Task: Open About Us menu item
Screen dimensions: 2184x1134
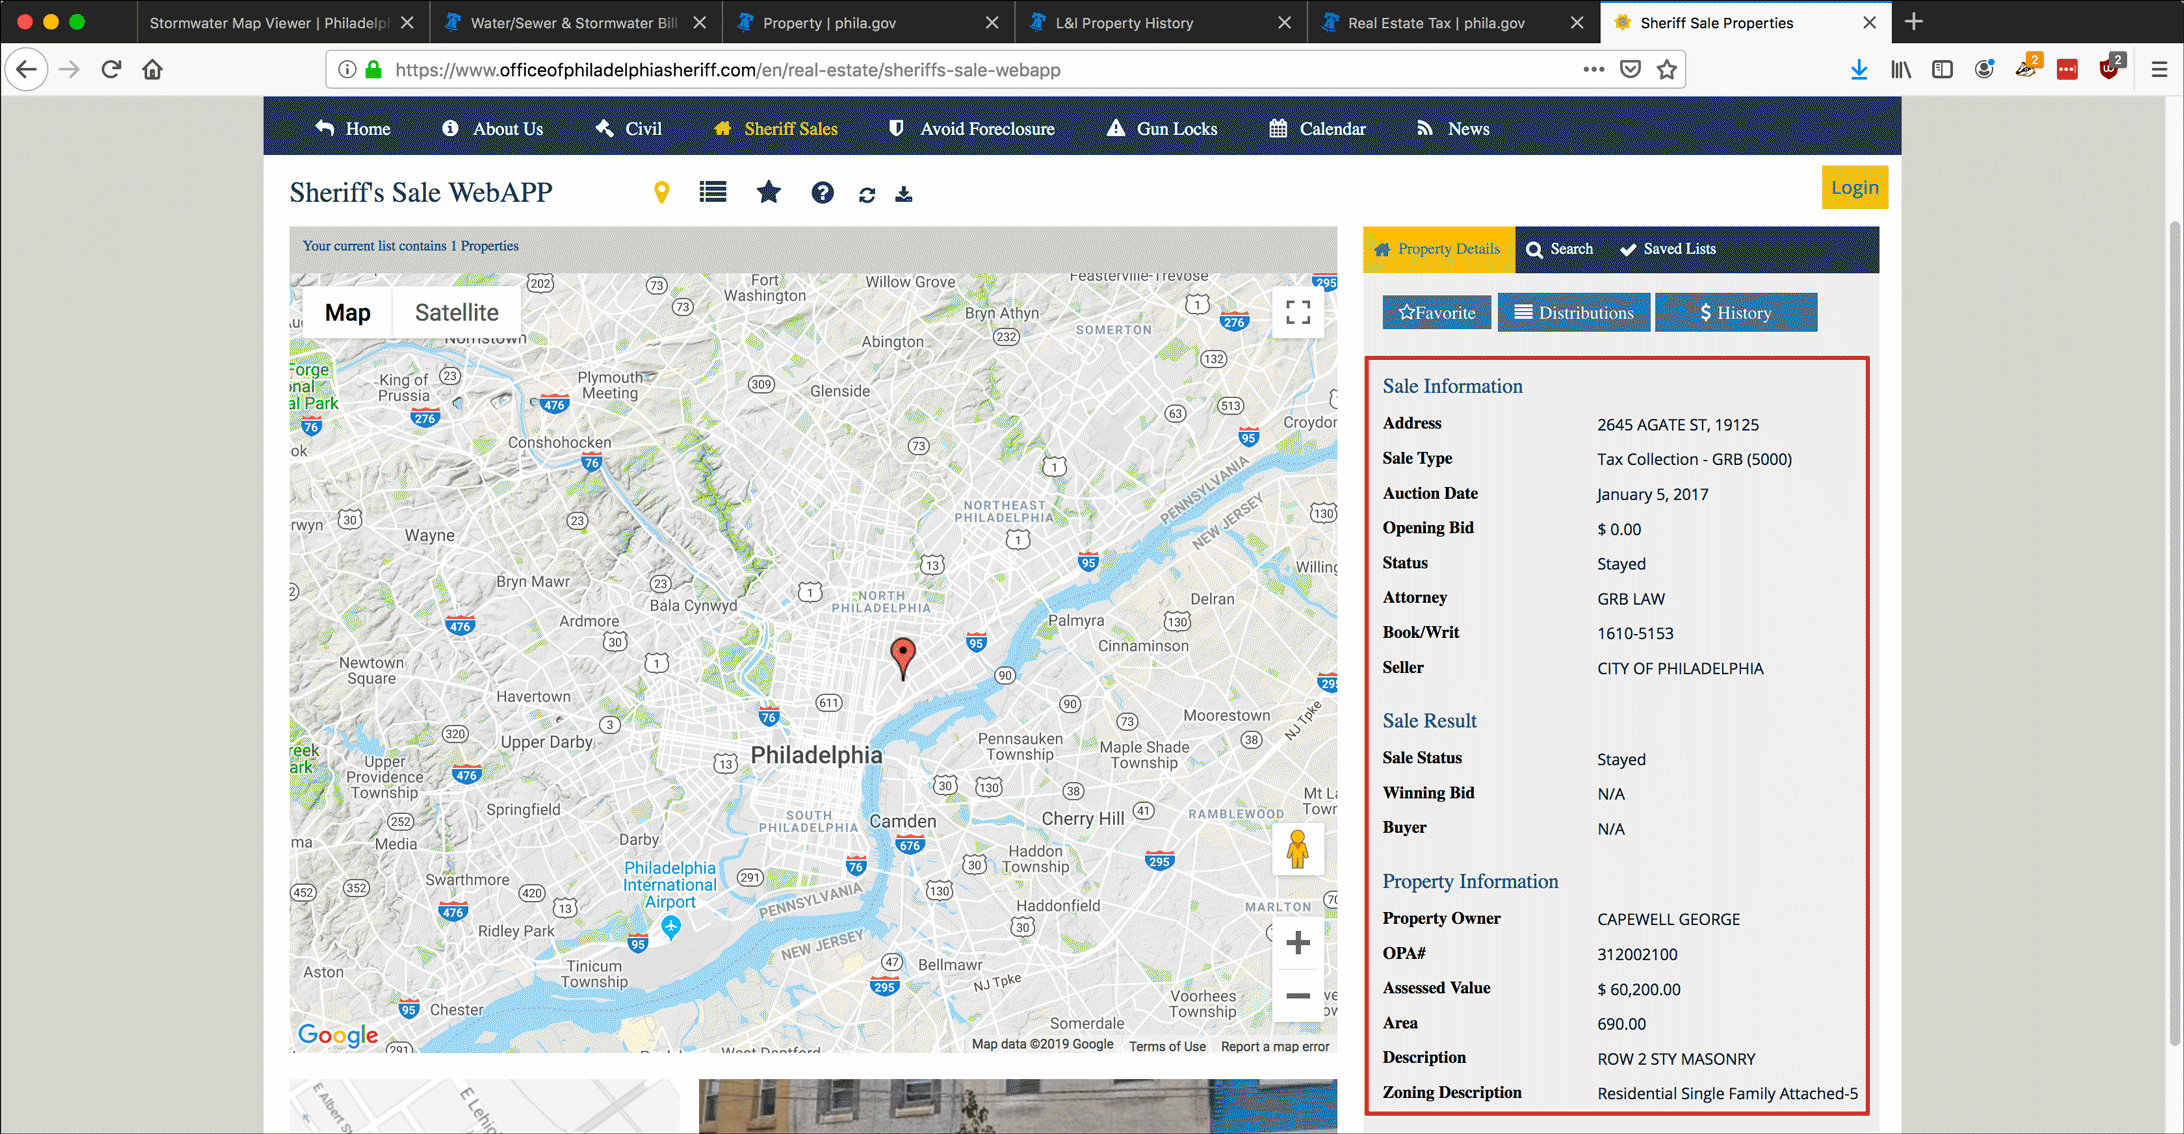Action: tap(493, 128)
